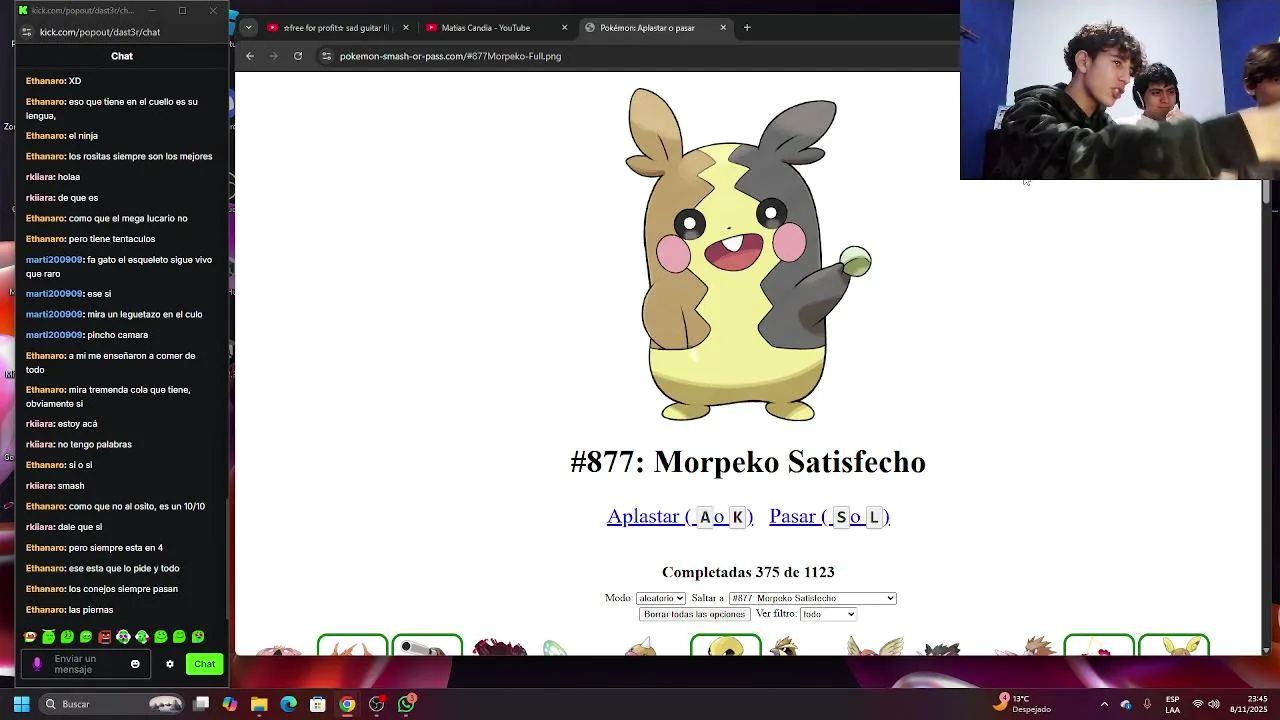The width and height of the screenshot is (1280, 720).
Task: Click the OneDrive tray icon
Action: pos(1126,704)
